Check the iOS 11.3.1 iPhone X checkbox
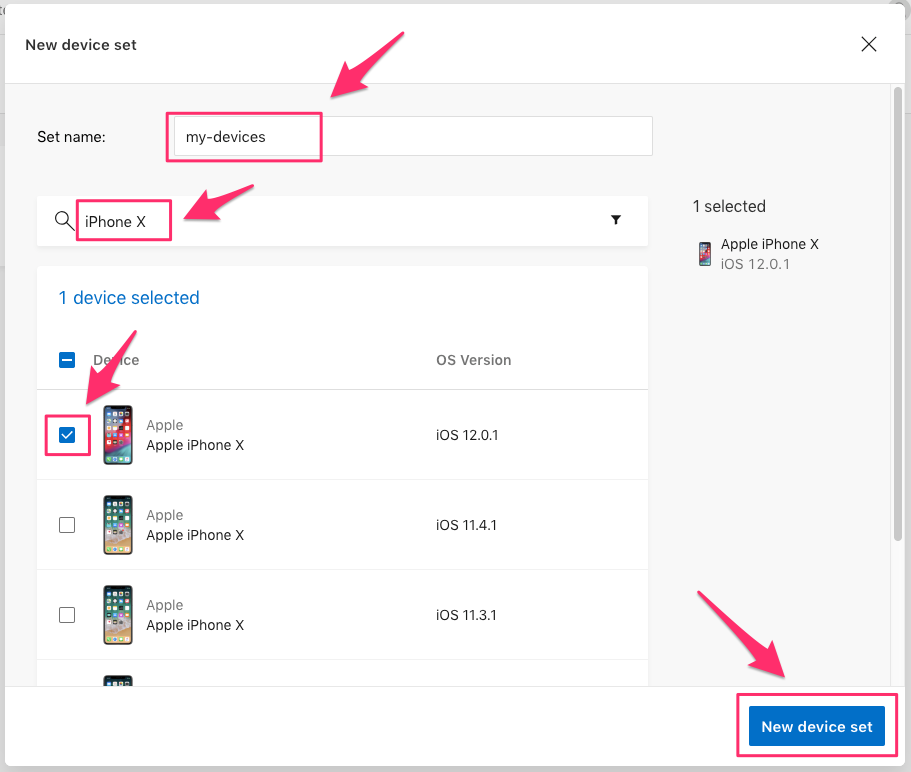The height and width of the screenshot is (772, 911). coord(67,615)
